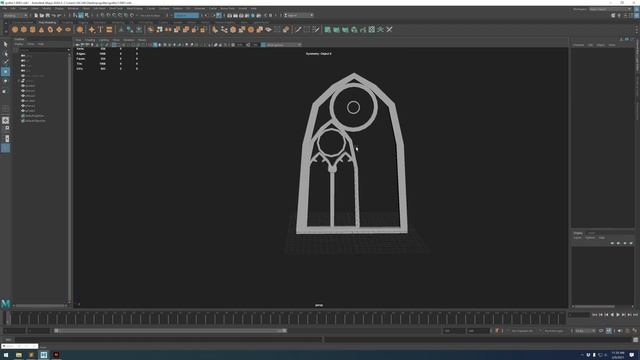Toggle select by component type mode
640x360 pixels.
click(87, 16)
